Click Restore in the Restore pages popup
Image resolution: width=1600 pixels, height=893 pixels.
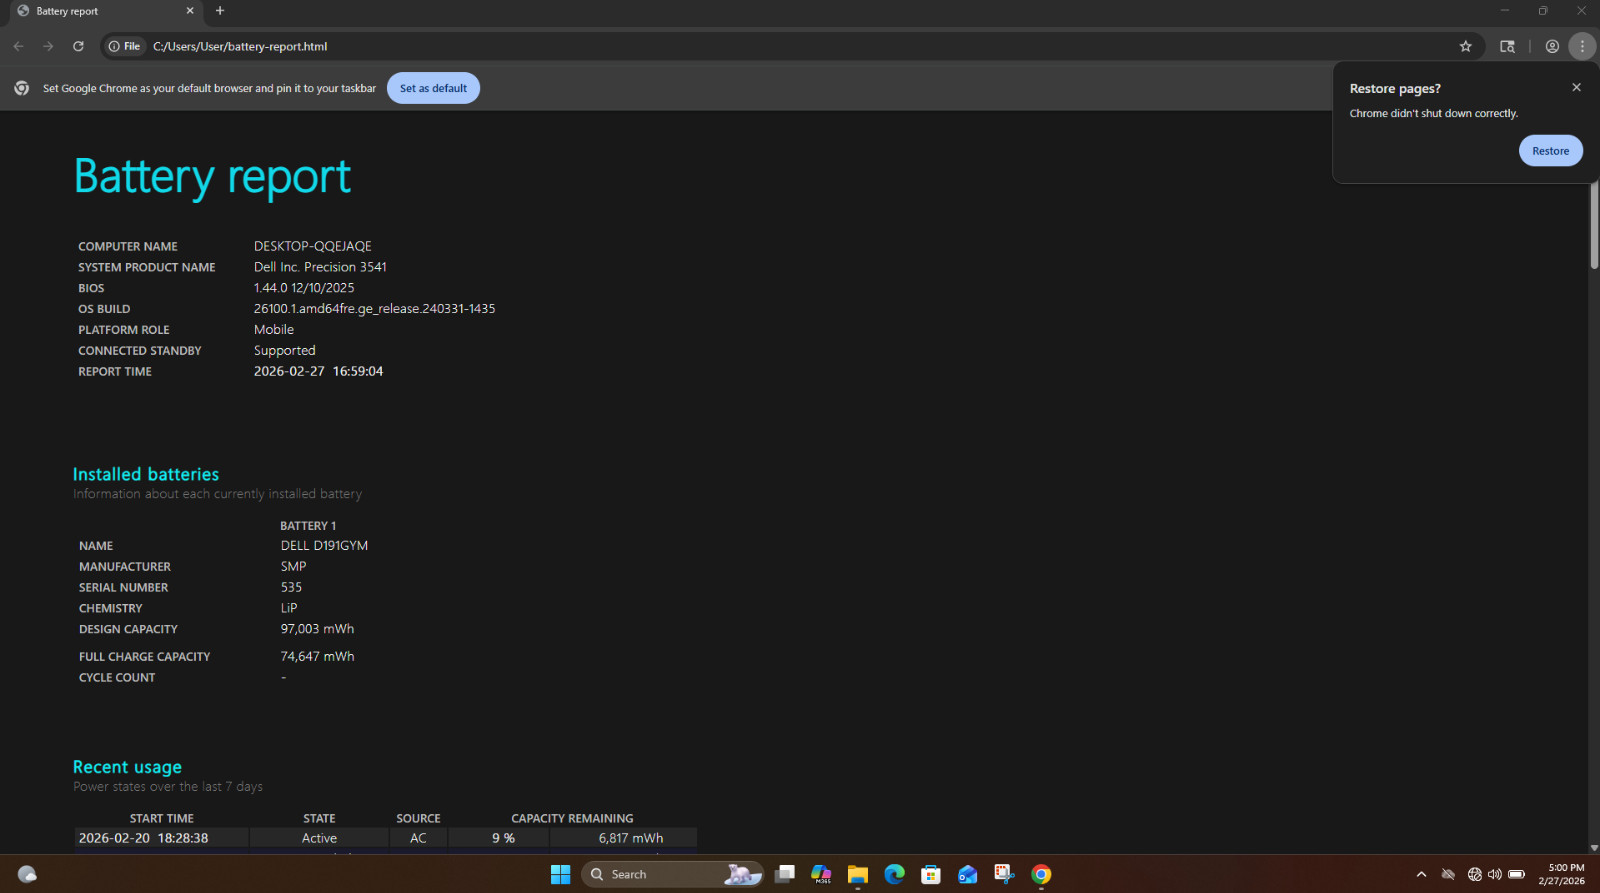[x=1550, y=151]
